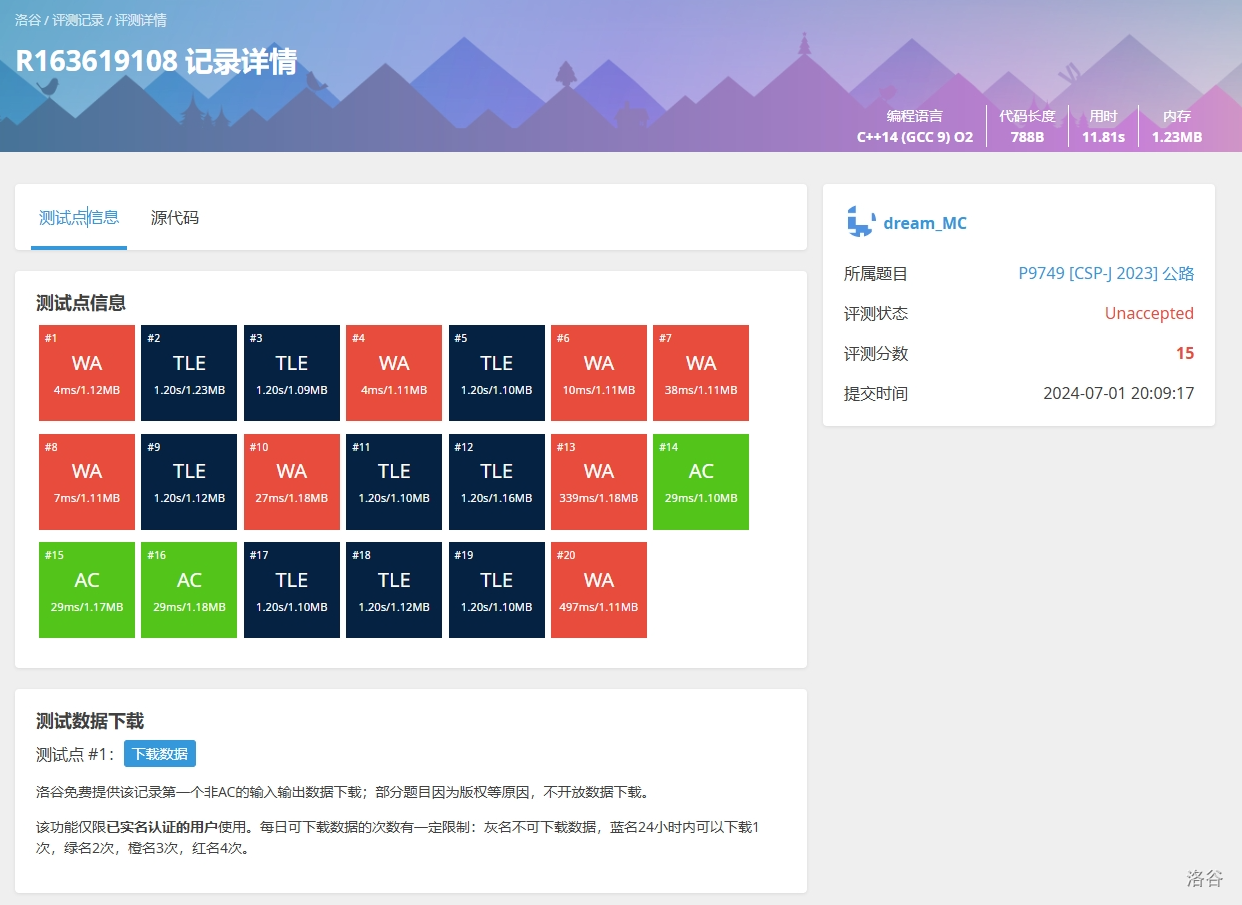
Task: Click test case #14 AC tile
Action: point(701,482)
